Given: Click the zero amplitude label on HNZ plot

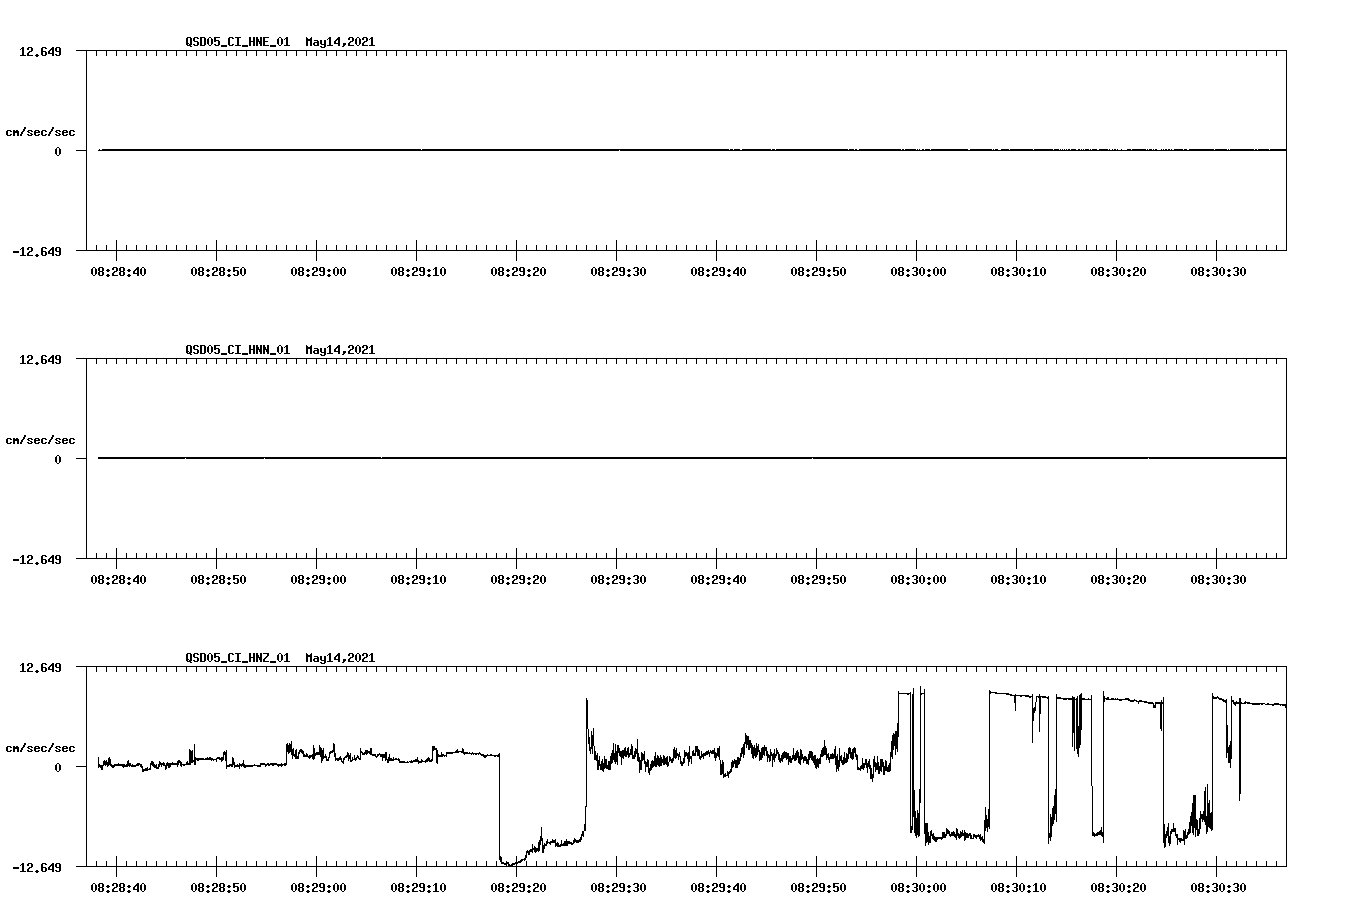Looking at the screenshot, I should point(56,767).
